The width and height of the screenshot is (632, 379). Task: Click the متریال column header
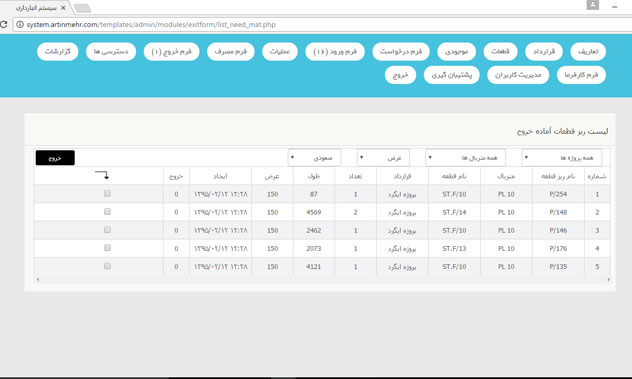pos(506,176)
